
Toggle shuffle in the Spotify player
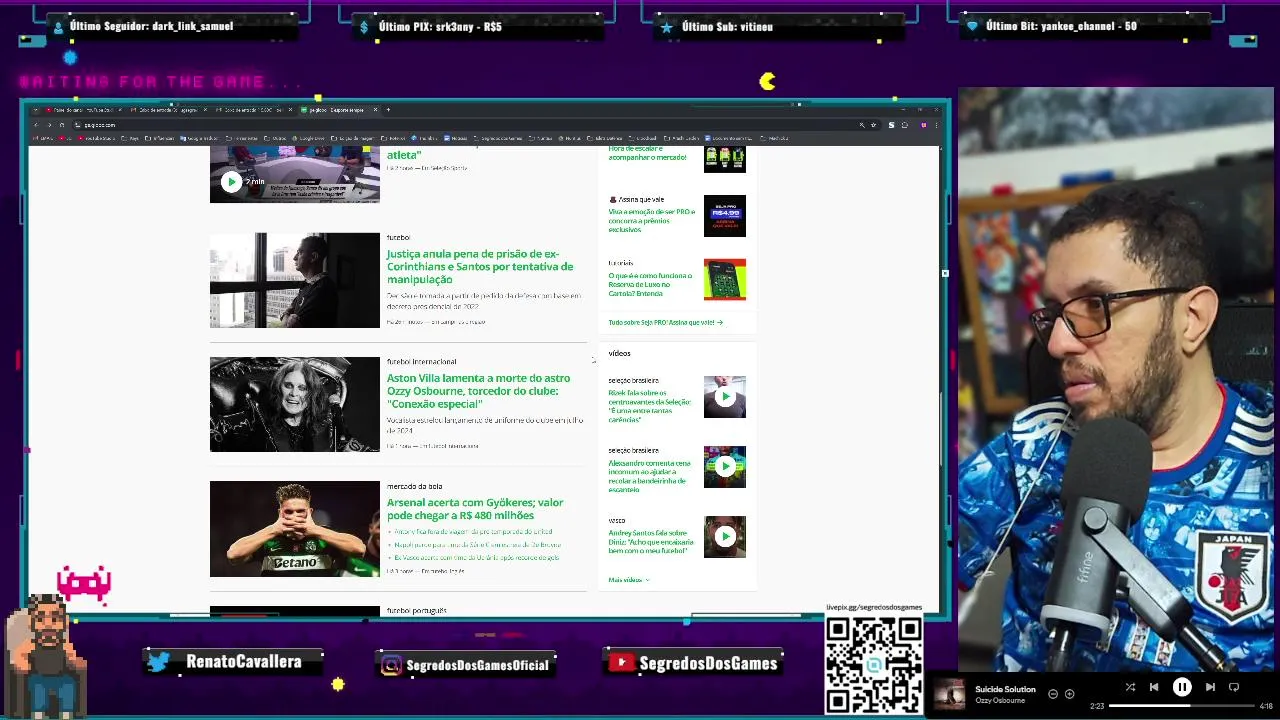[x=1130, y=687]
